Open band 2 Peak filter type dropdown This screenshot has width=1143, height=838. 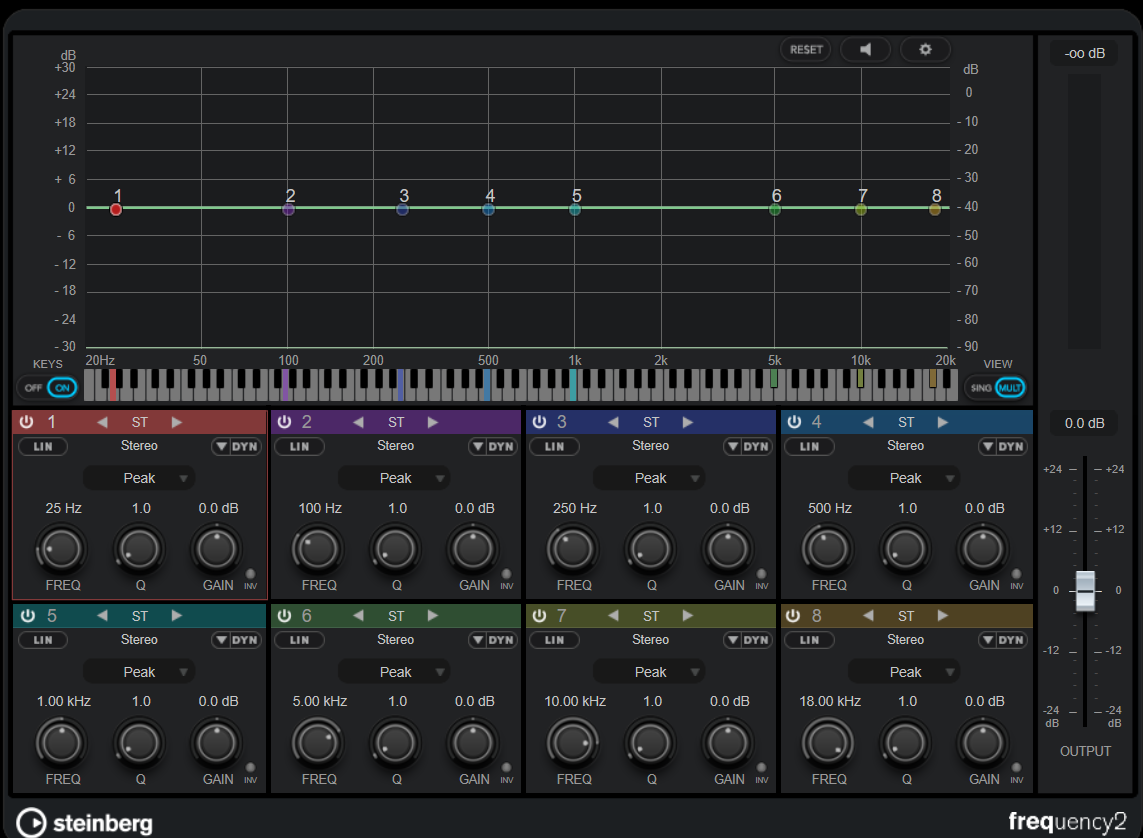[x=394, y=478]
